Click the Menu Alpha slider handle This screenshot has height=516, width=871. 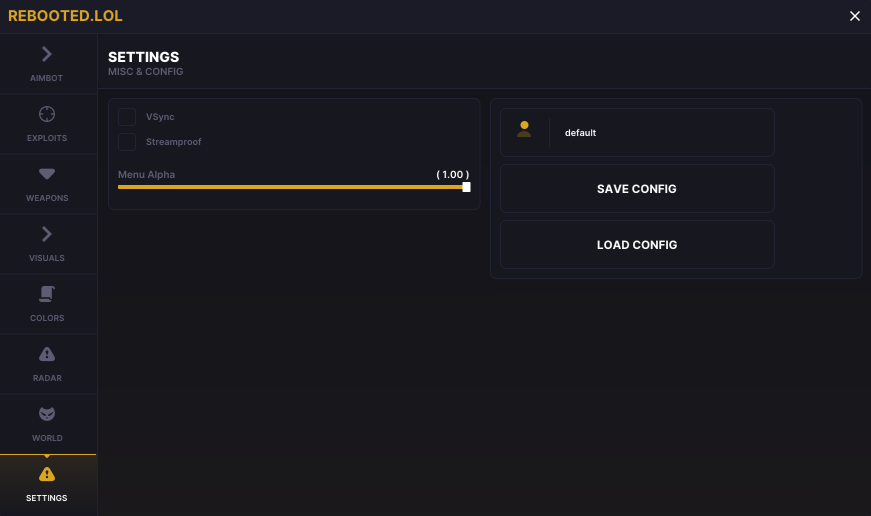click(466, 187)
